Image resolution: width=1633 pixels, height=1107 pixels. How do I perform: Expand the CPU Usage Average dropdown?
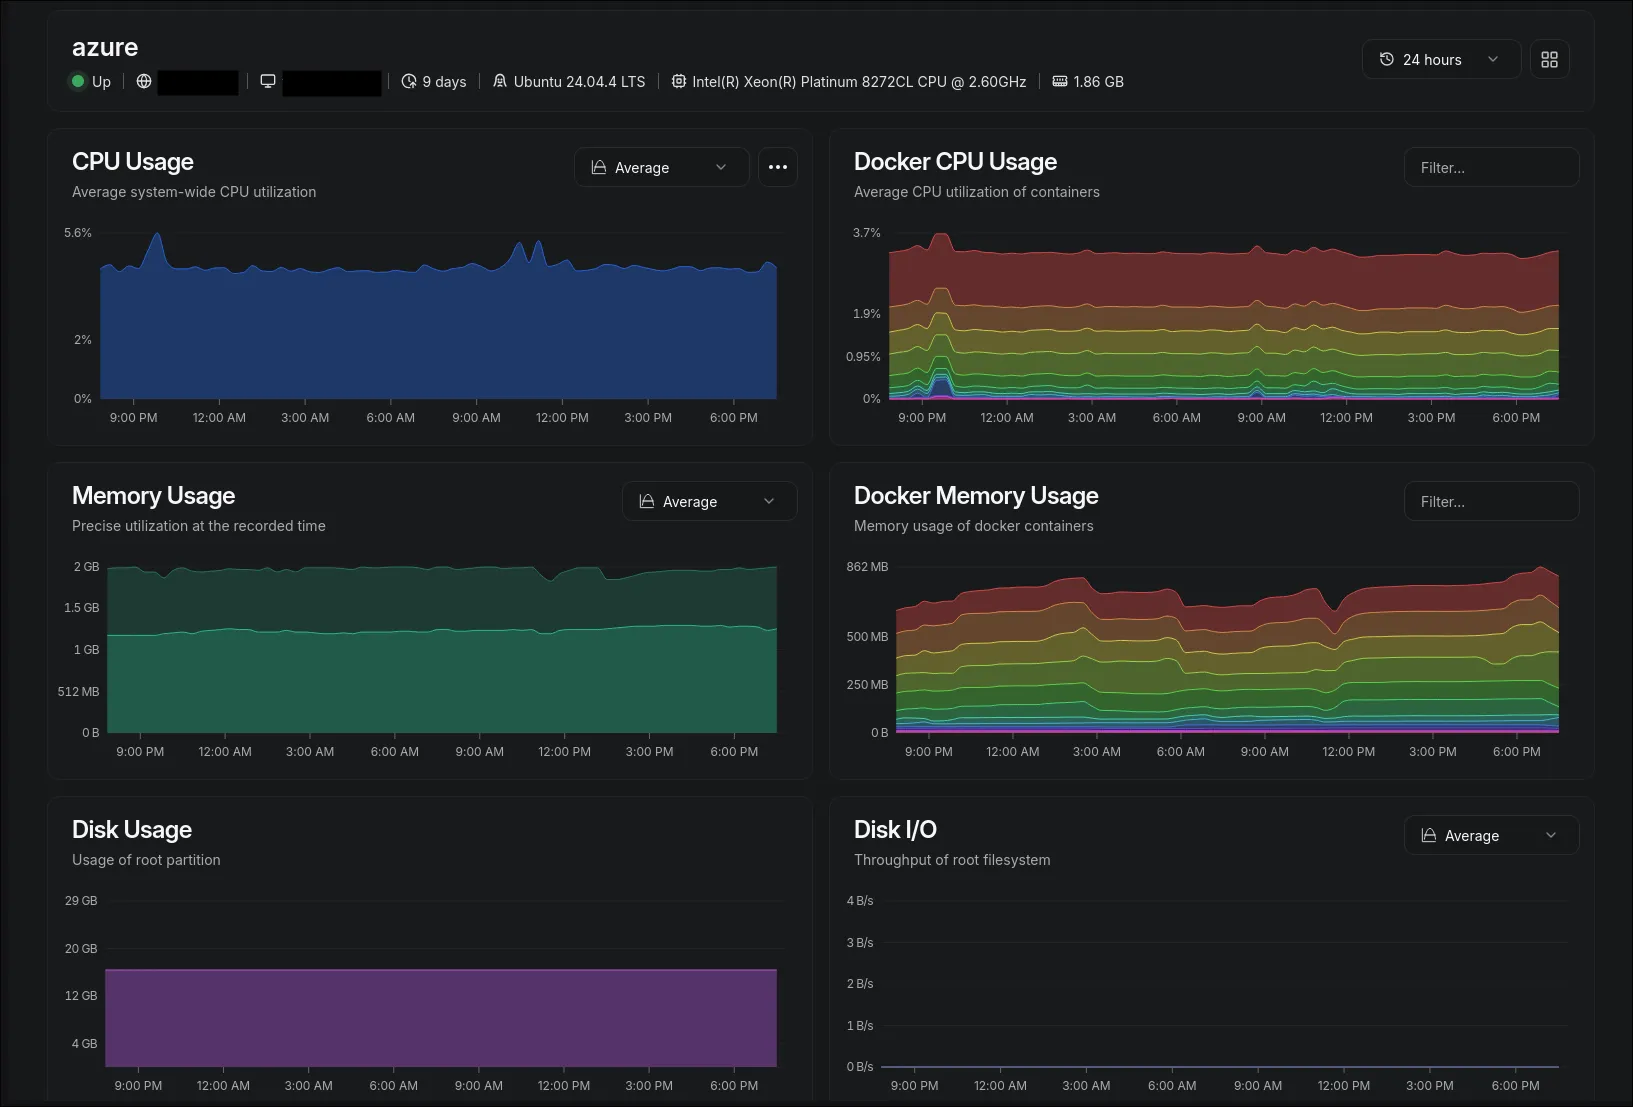[x=661, y=168]
